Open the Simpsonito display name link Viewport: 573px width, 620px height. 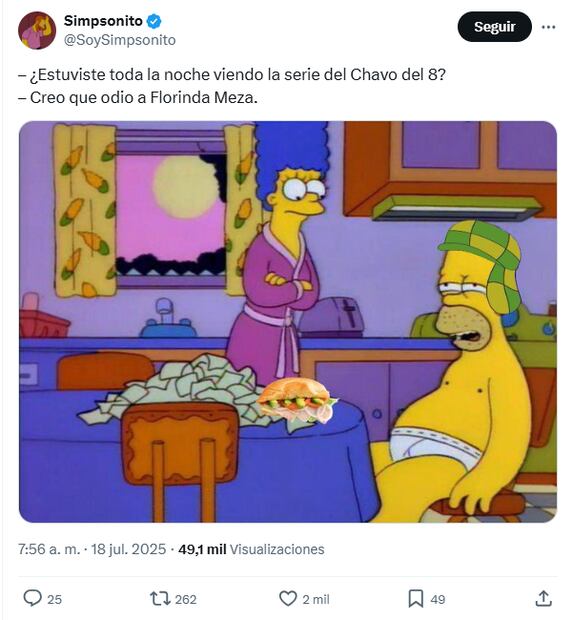point(103,21)
